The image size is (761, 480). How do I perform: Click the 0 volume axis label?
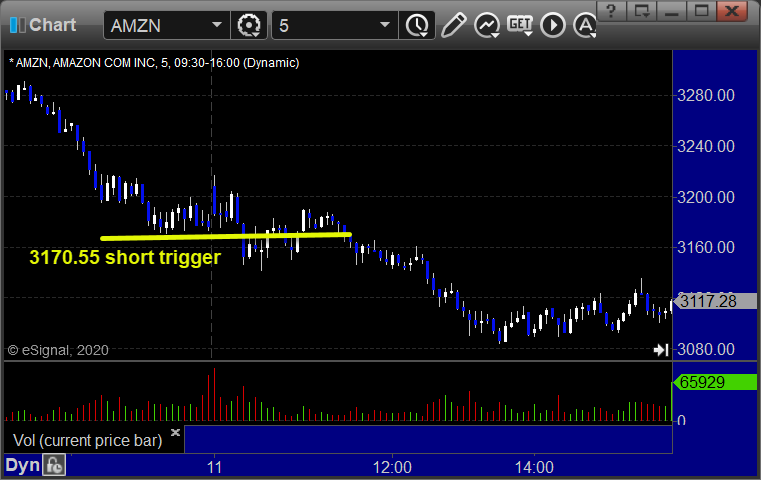[x=681, y=420]
